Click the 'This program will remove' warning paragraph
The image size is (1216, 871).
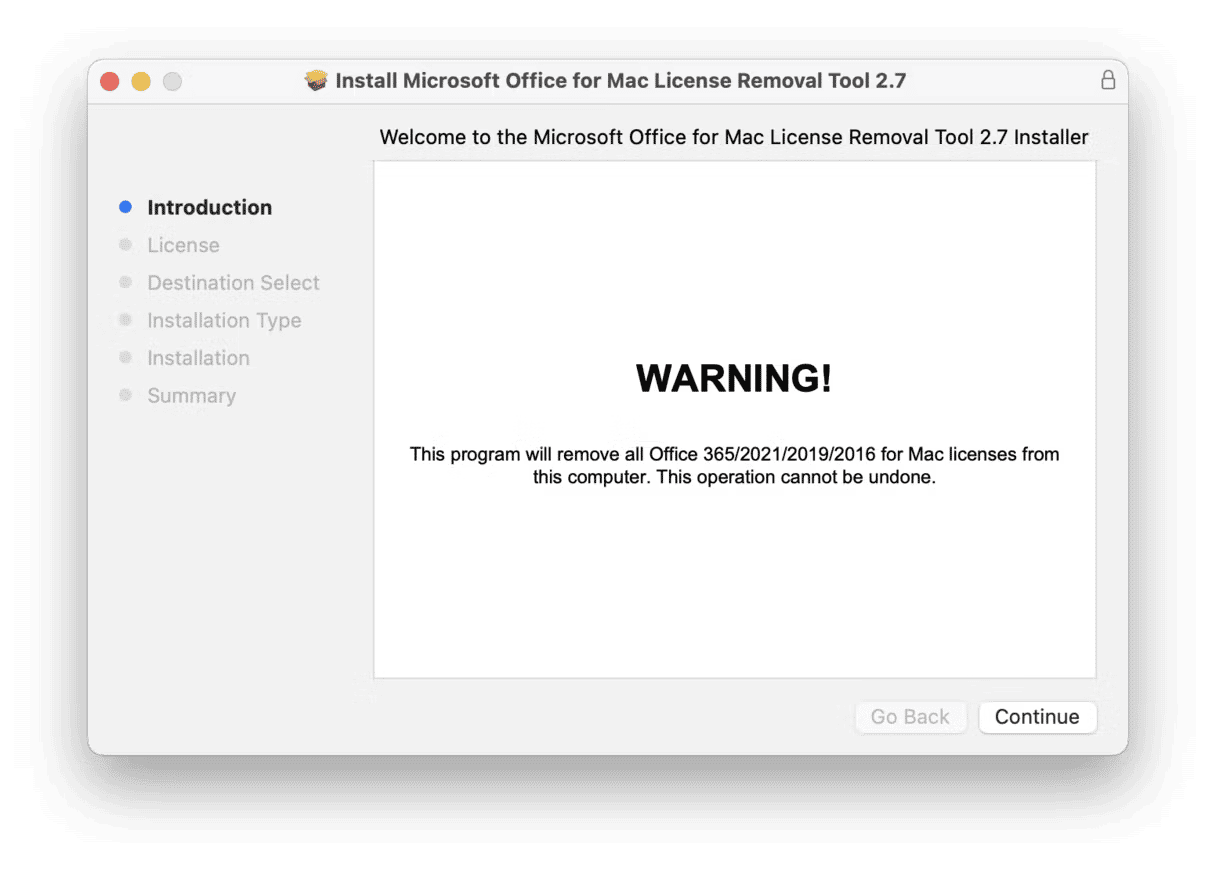[x=735, y=466]
